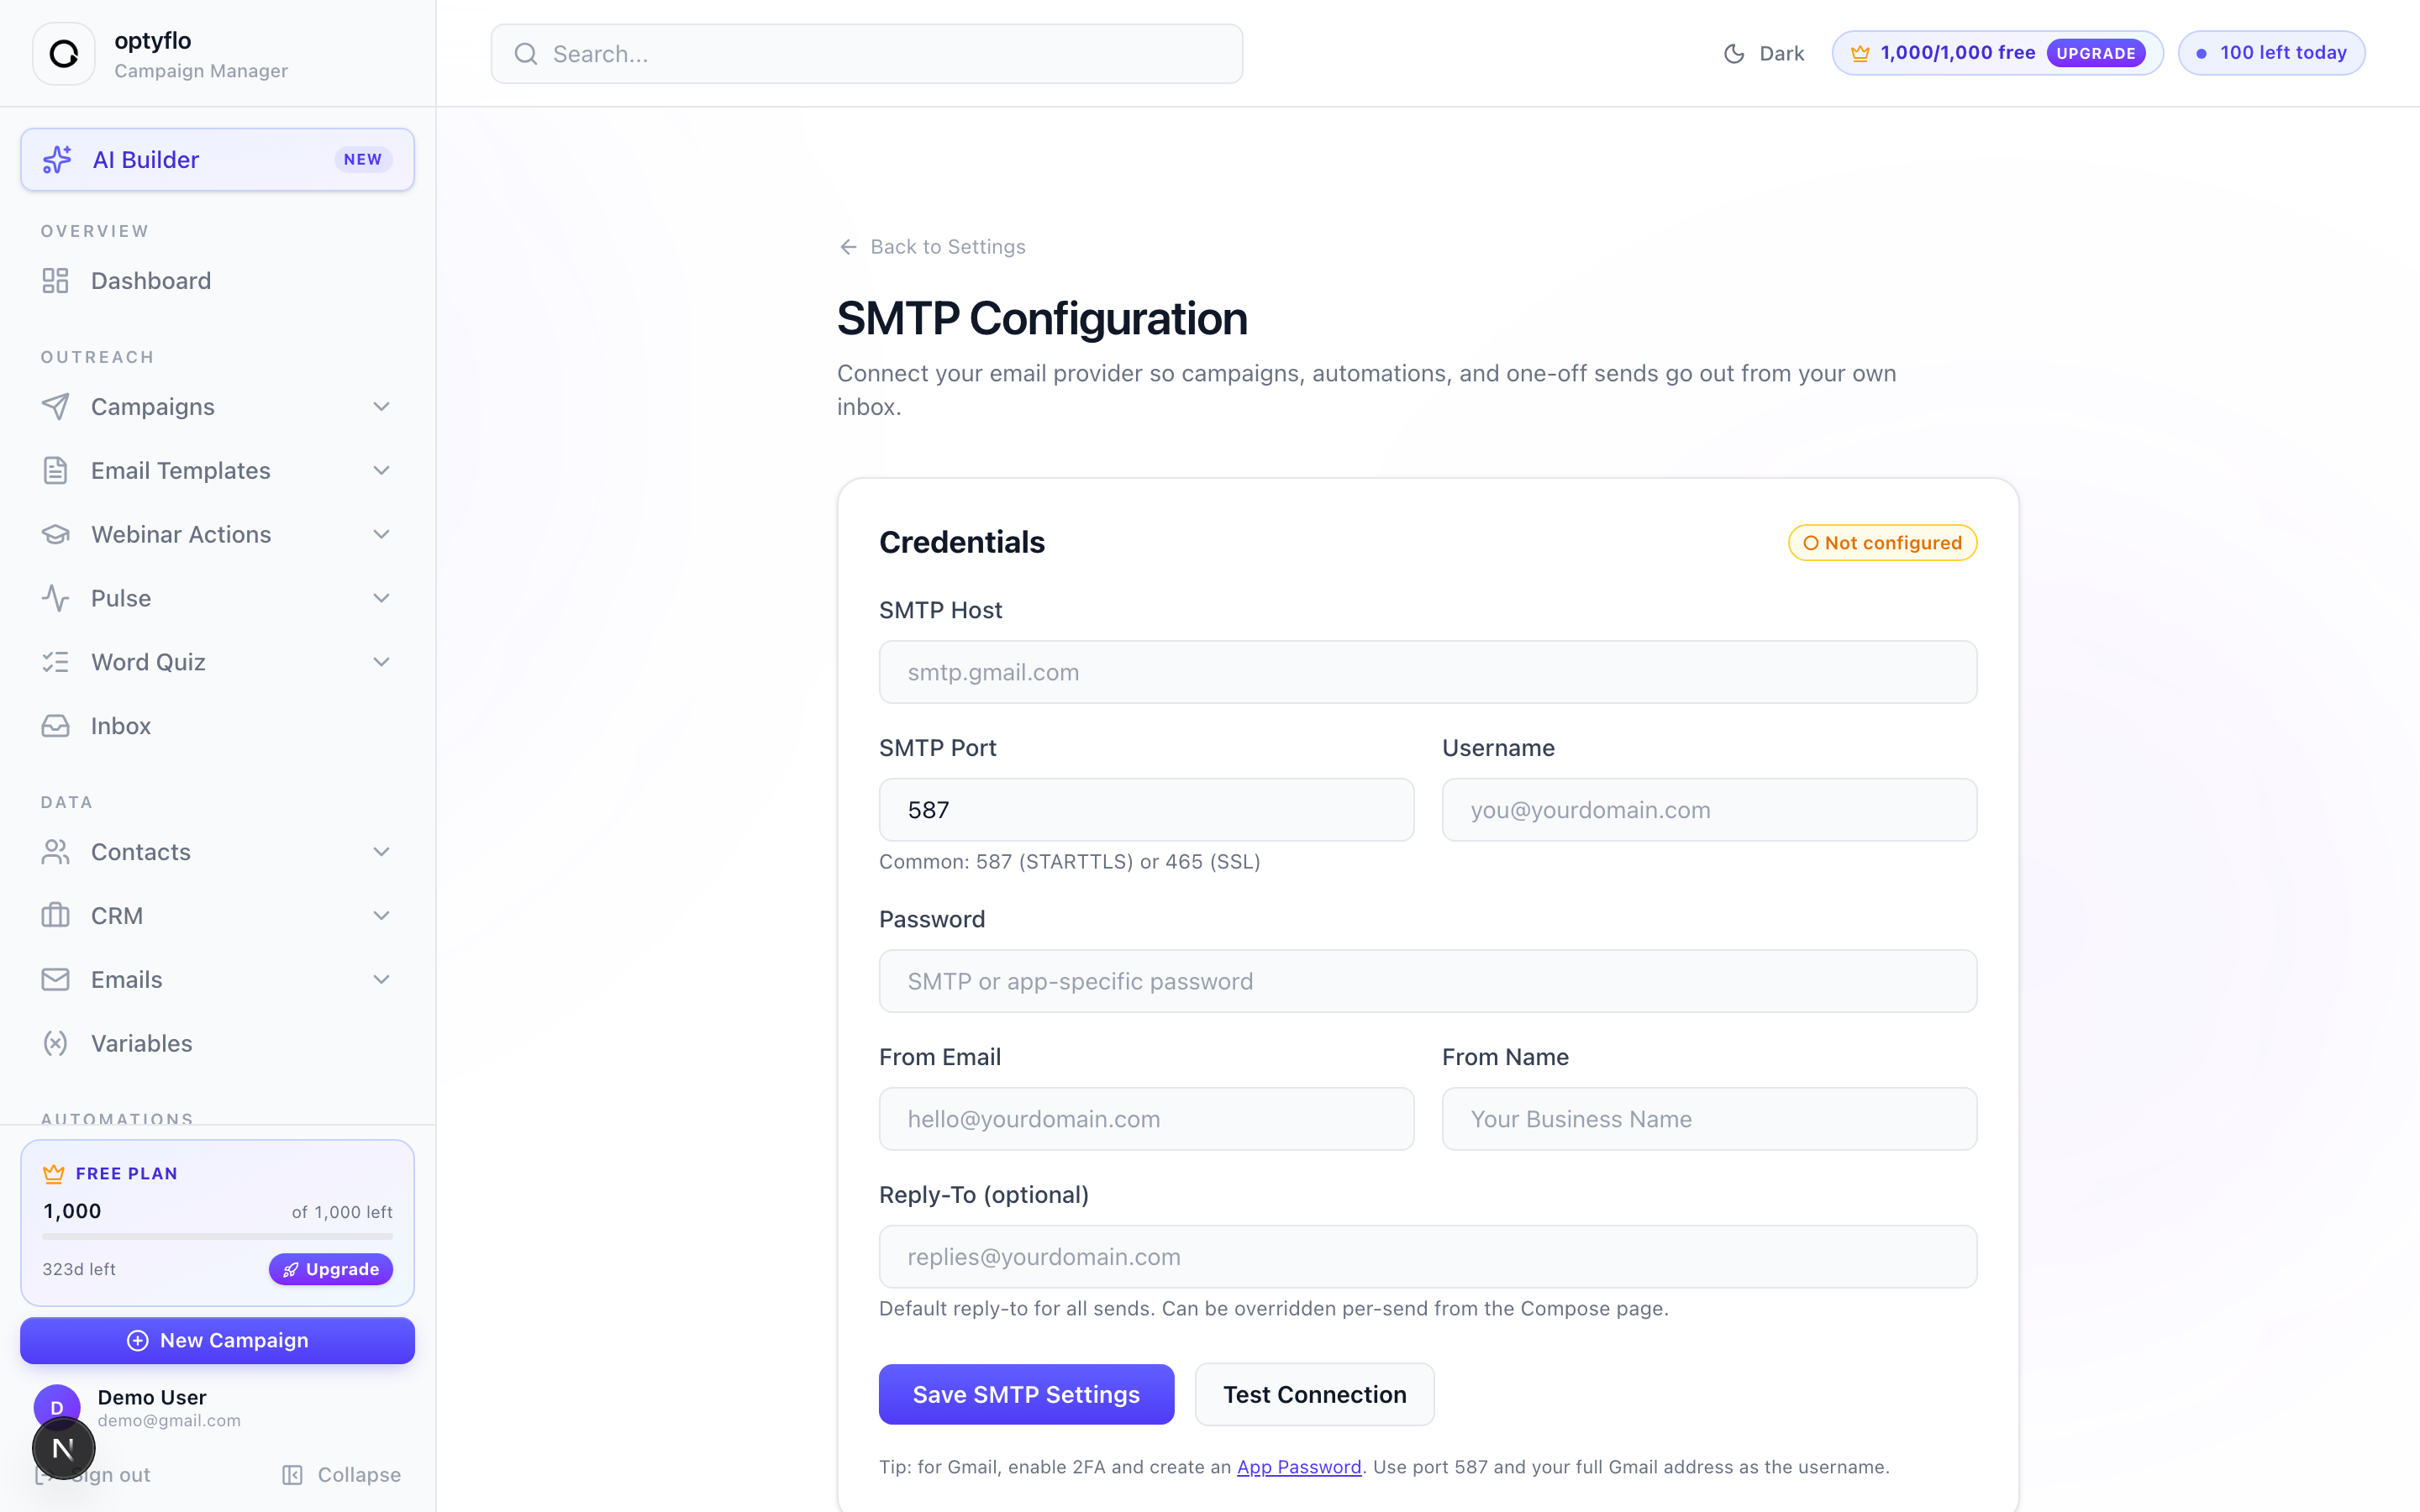Click the SMTP Port field

click(x=1146, y=810)
